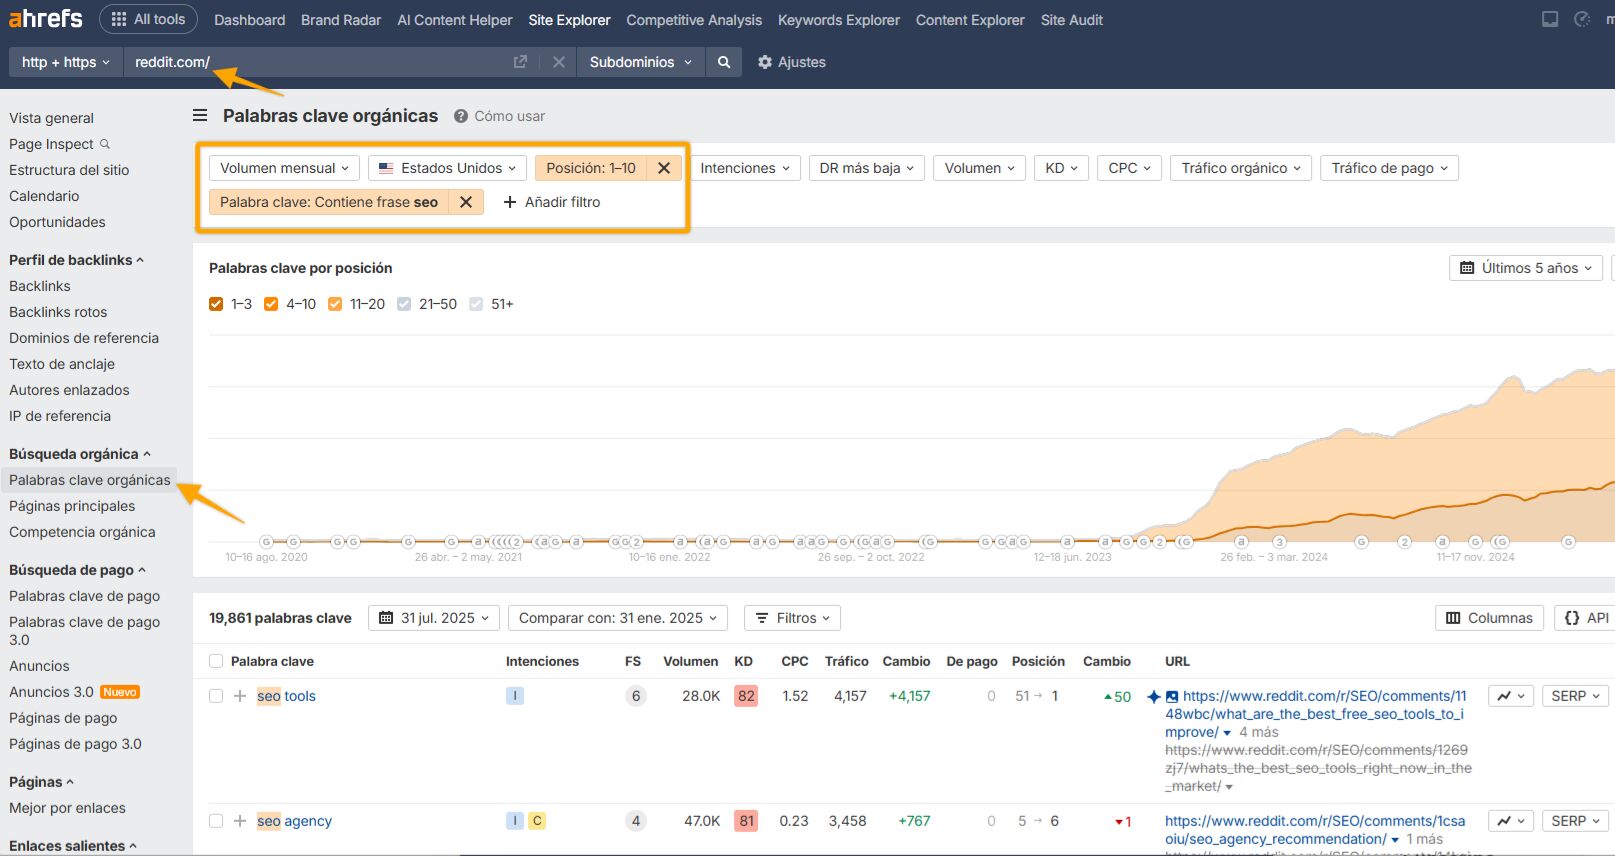The height and width of the screenshot is (856, 1615).
Task: Open the Intenciones filter dropdown
Action: (745, 168)
